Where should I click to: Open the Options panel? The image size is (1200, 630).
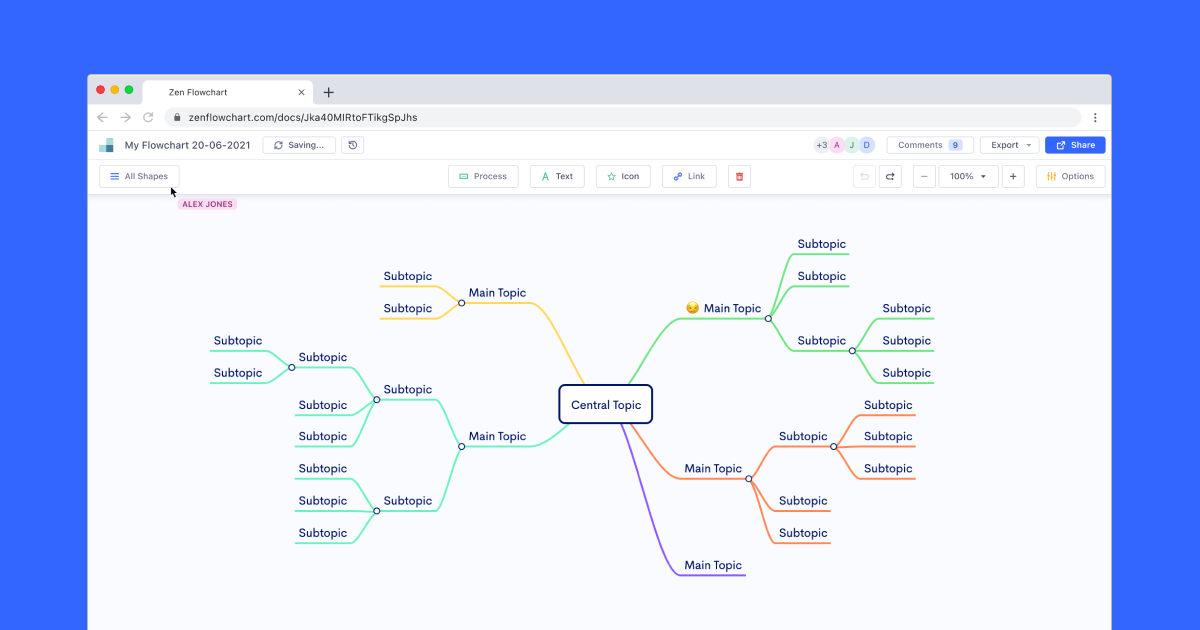pos(1070,176)
